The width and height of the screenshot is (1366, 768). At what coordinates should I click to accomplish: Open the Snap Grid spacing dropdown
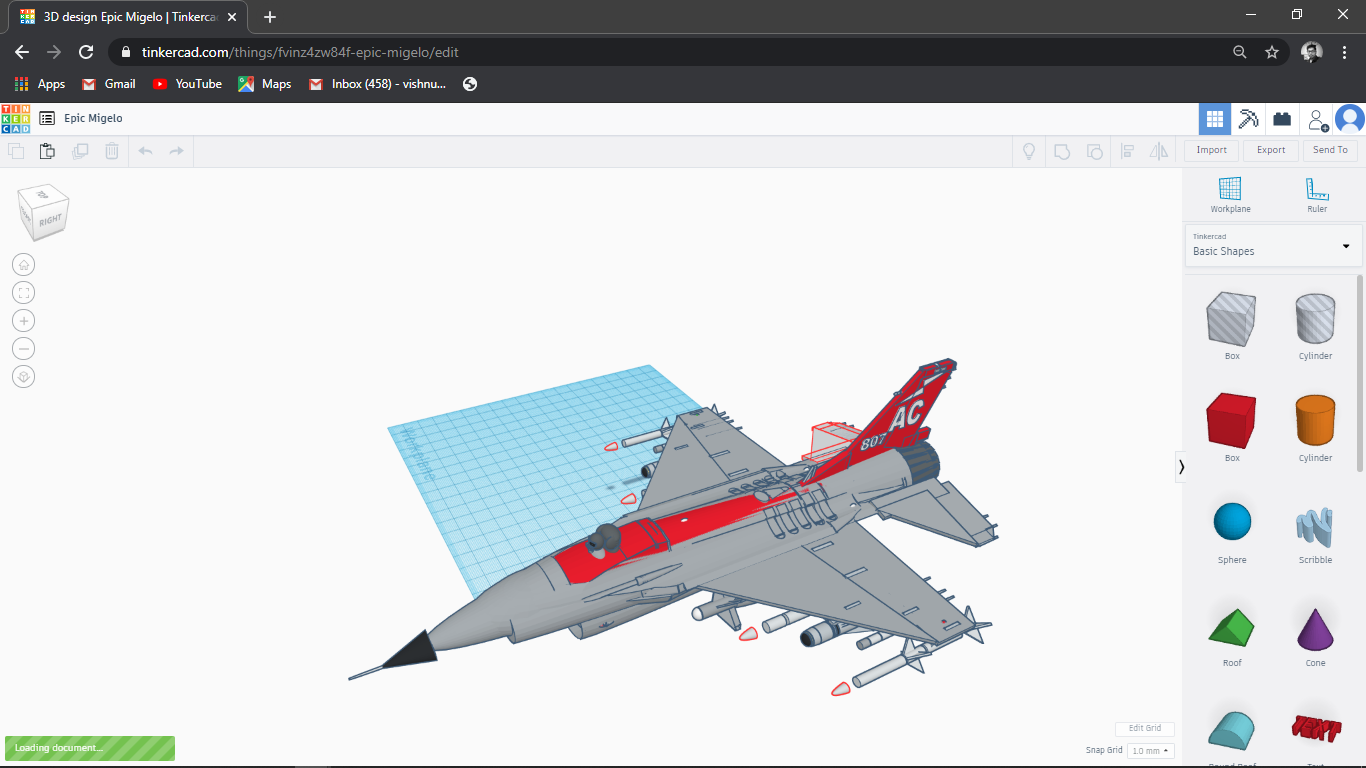pyautogui.click(x=1150, y=750)
